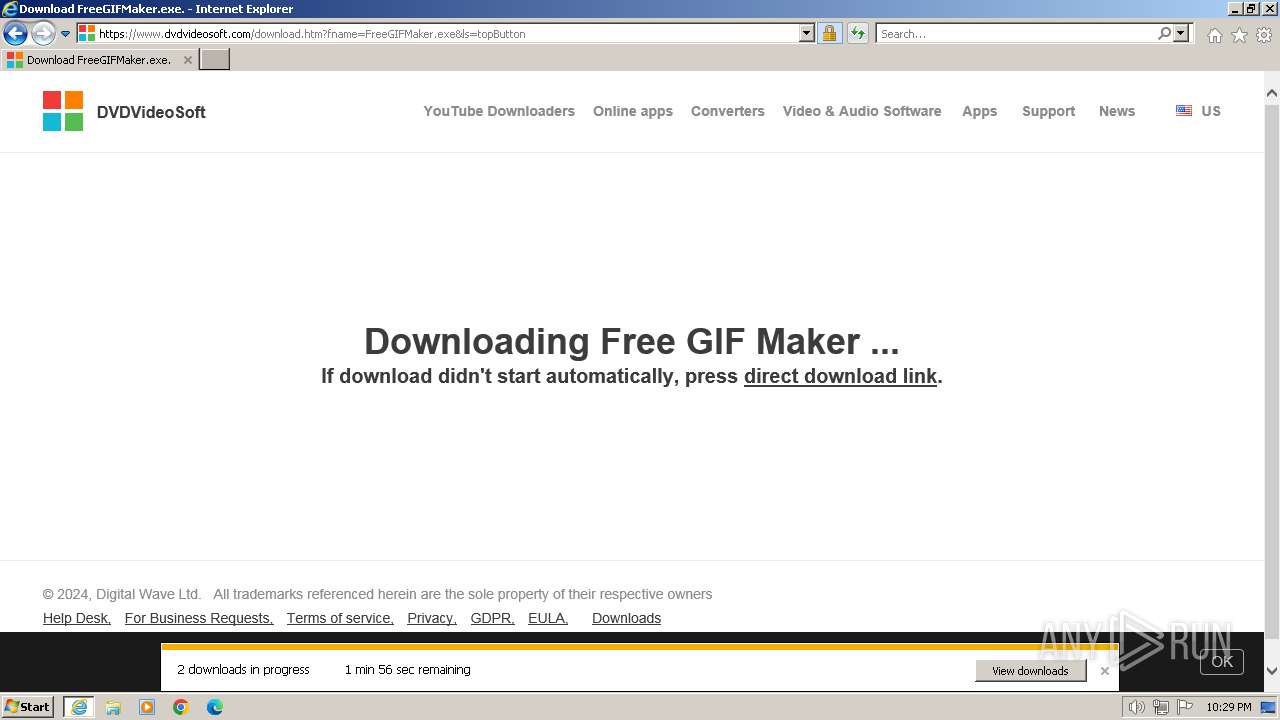Click the Internet Explorer title bar icon
This screenshot has height=720, width=1280.
pyautogui.click(x=10, y=9)
